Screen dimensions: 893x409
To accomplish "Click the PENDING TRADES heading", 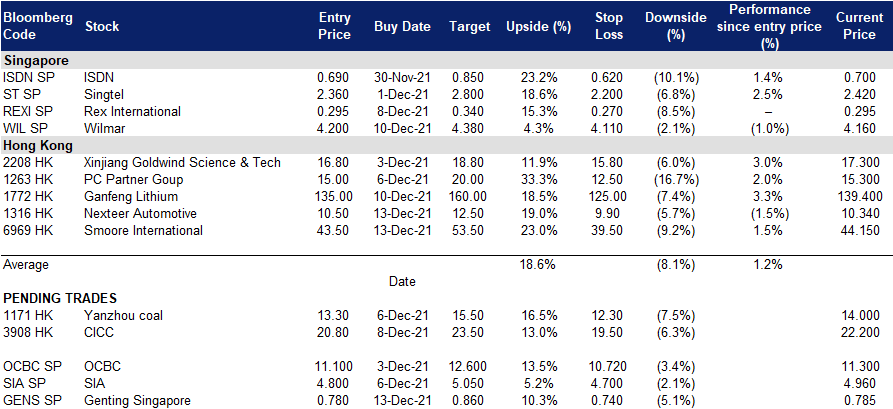I will (x=60, y=298).
